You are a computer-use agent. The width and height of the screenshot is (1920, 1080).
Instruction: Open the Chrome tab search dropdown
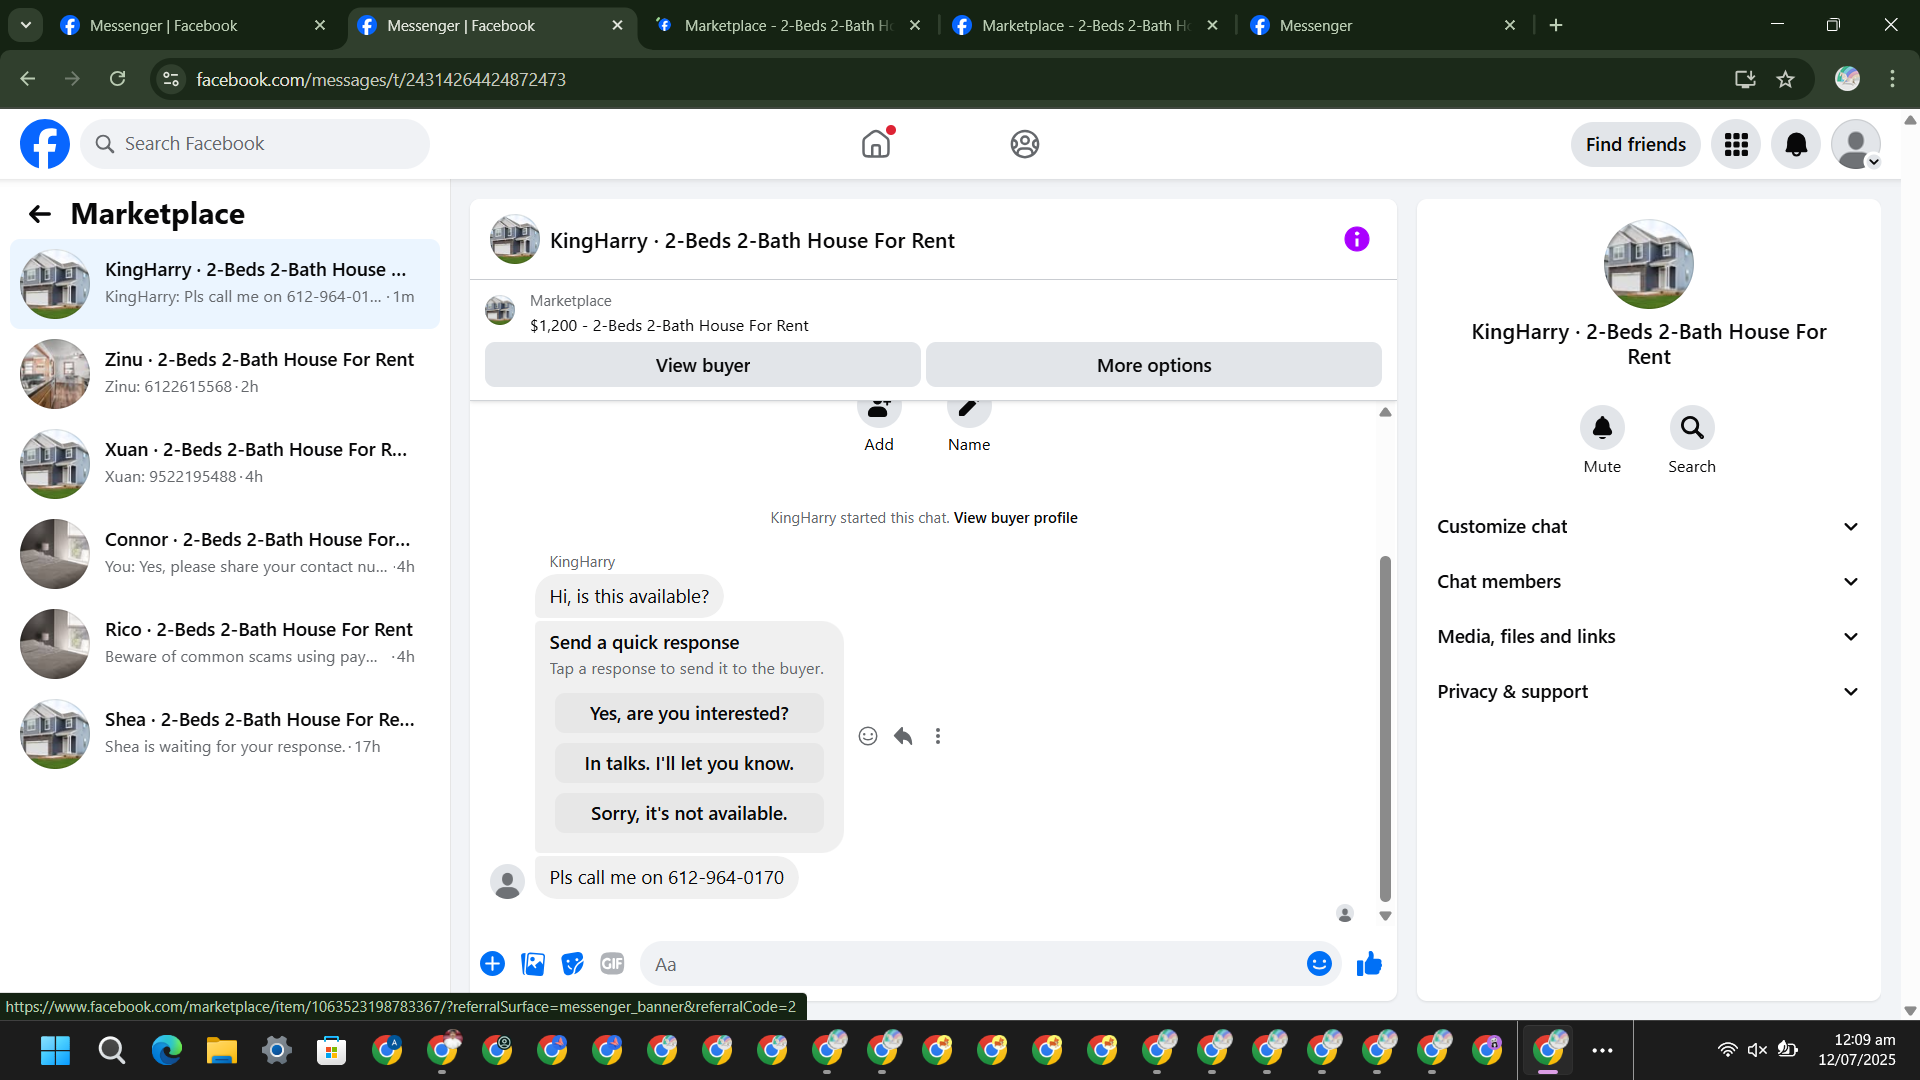point(26,25)
